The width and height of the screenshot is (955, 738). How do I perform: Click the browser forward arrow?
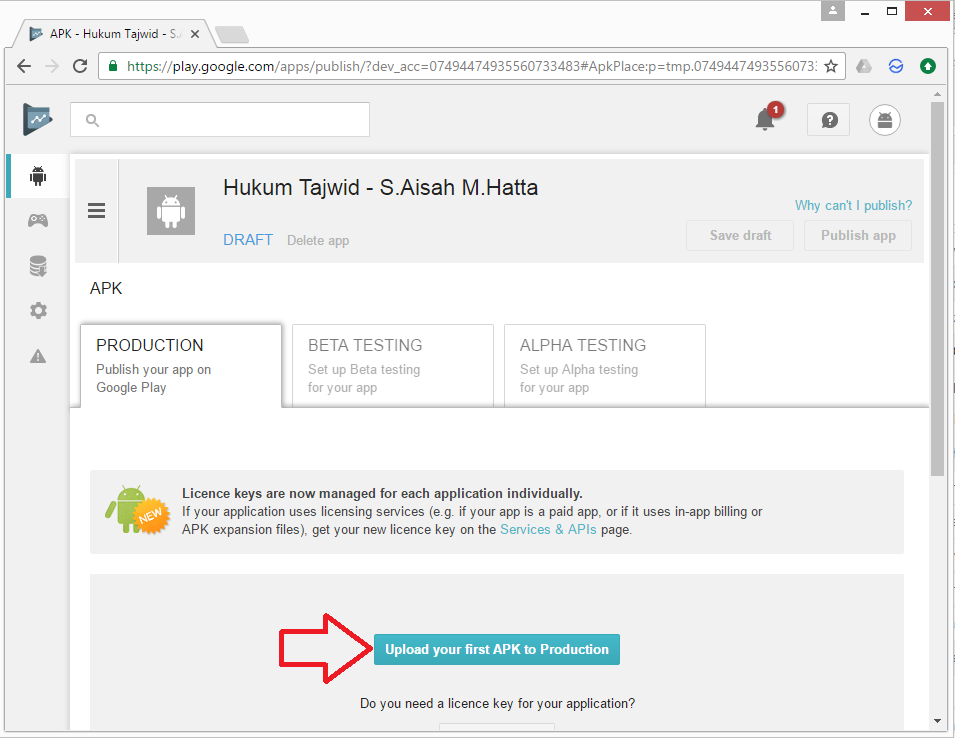pyautogui.click(x=52, y=66)
